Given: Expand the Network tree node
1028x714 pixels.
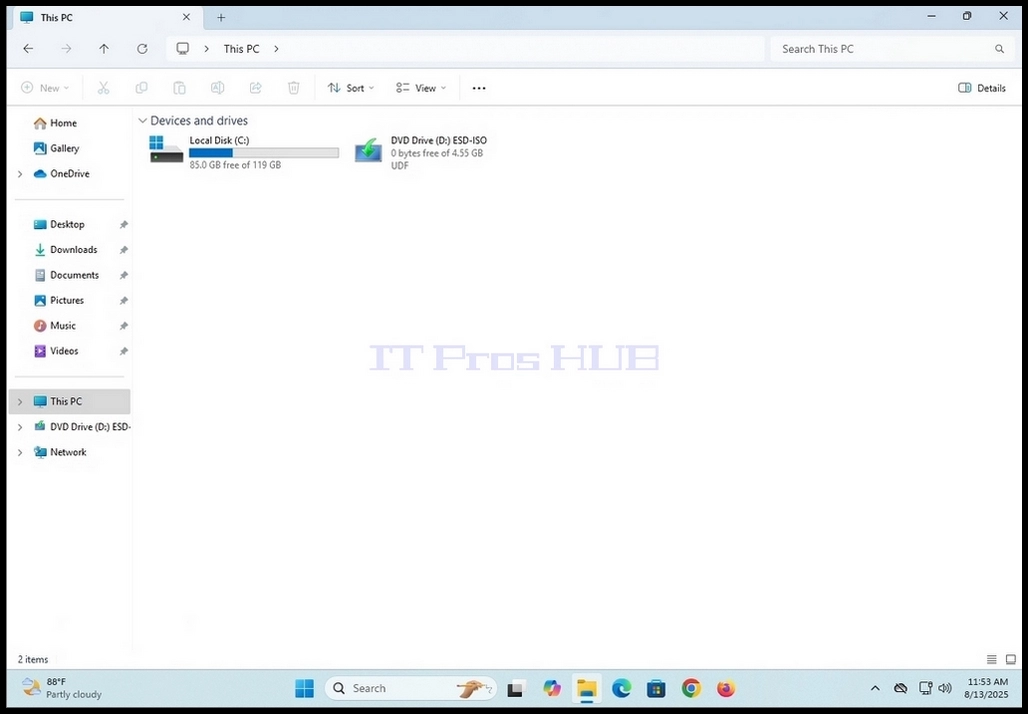Looking at the screenshot, I should pyautogui.click(x=20, y=452).
